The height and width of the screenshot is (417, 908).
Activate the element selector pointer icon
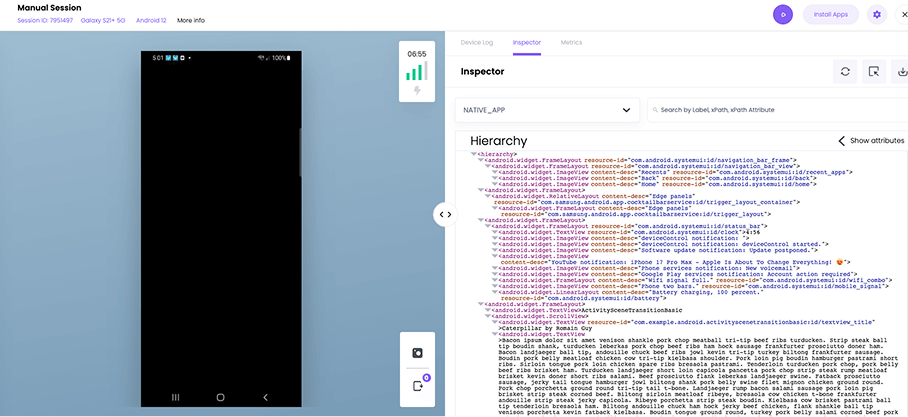pos(873,72)
